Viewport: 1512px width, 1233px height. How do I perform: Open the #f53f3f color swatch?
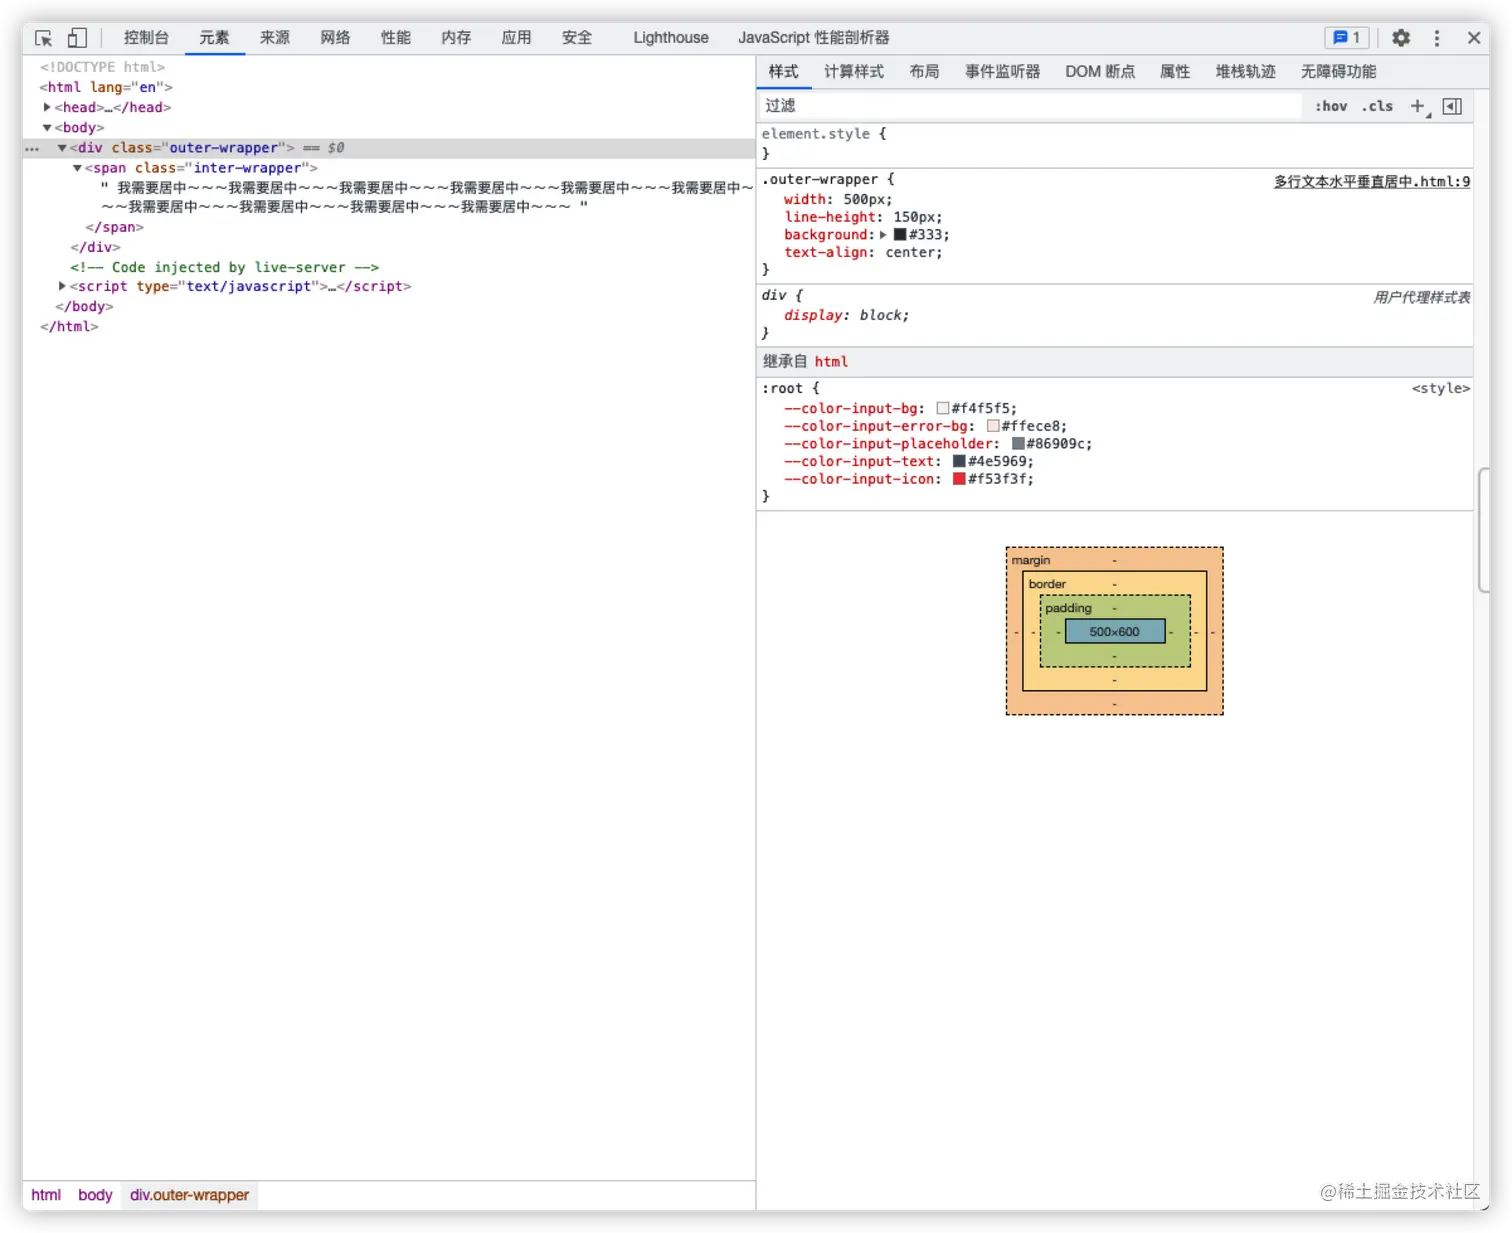959,479
